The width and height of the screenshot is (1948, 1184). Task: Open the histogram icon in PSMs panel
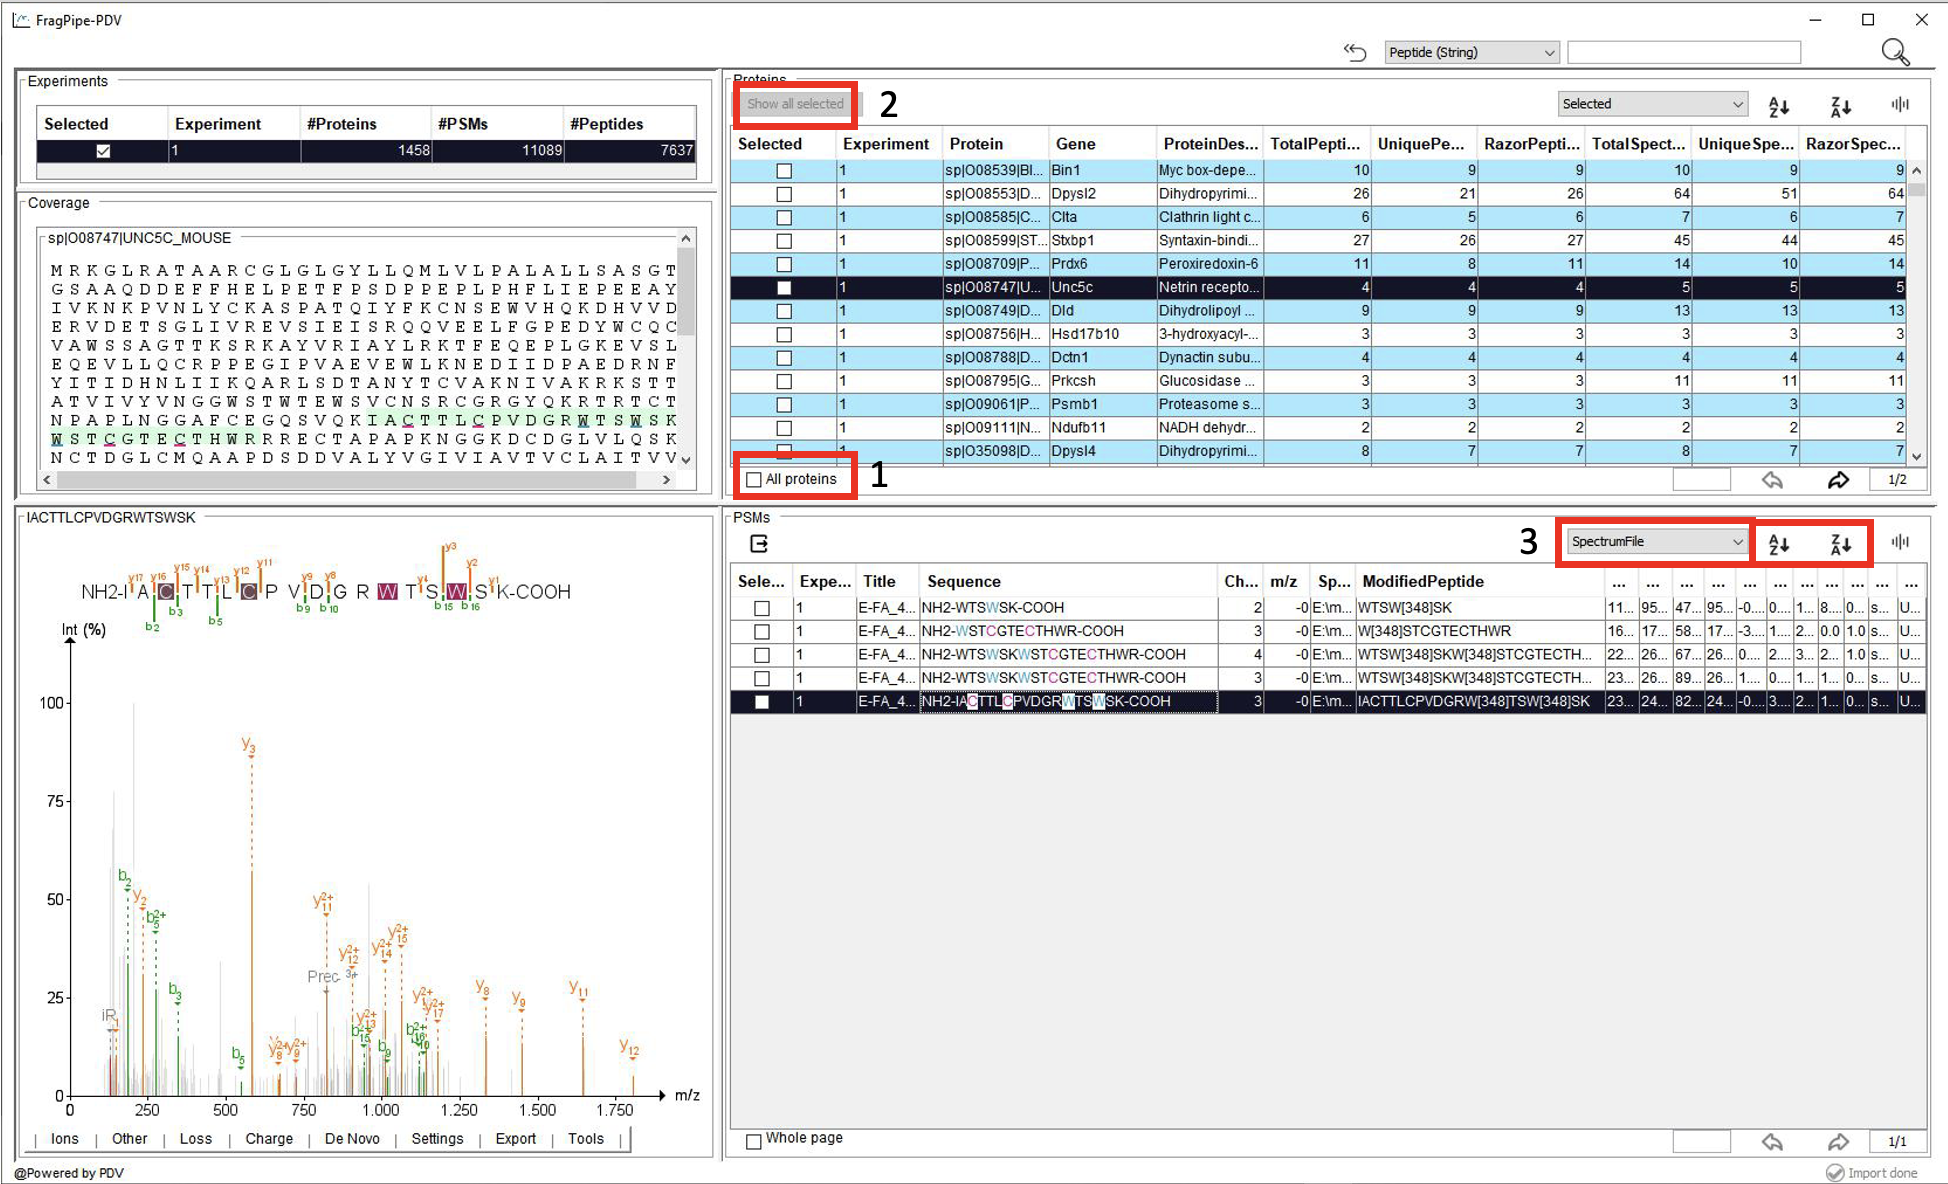coord(1901,541)
